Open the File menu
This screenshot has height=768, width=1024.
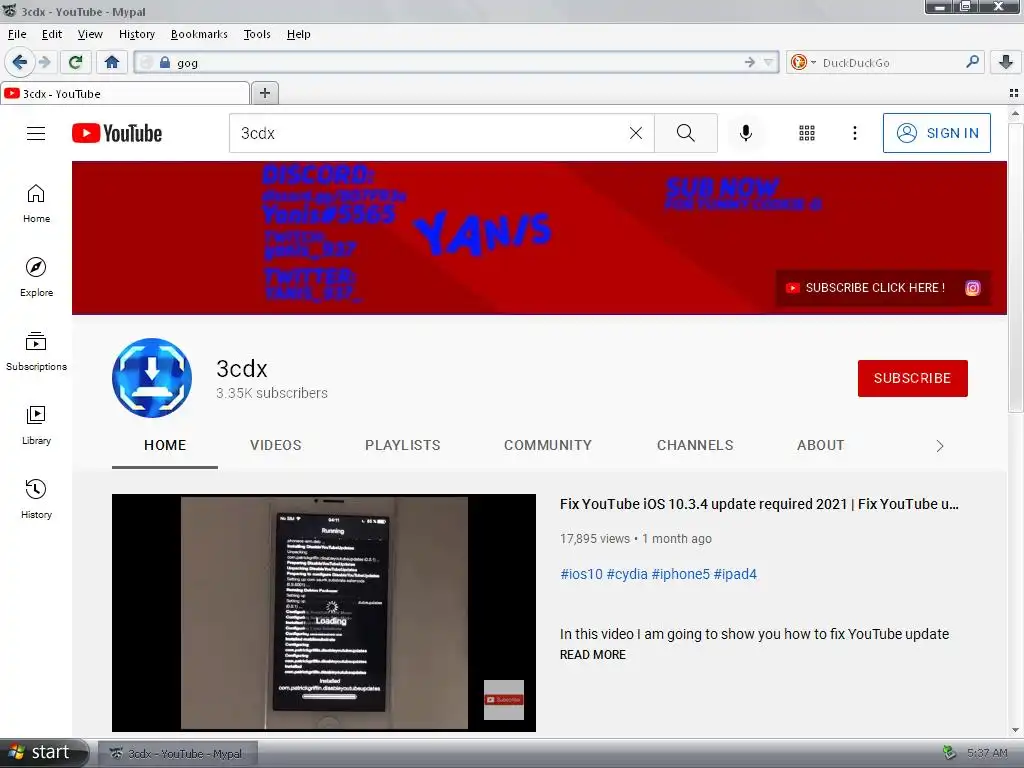pyautogui.click(x=17, y=34)
